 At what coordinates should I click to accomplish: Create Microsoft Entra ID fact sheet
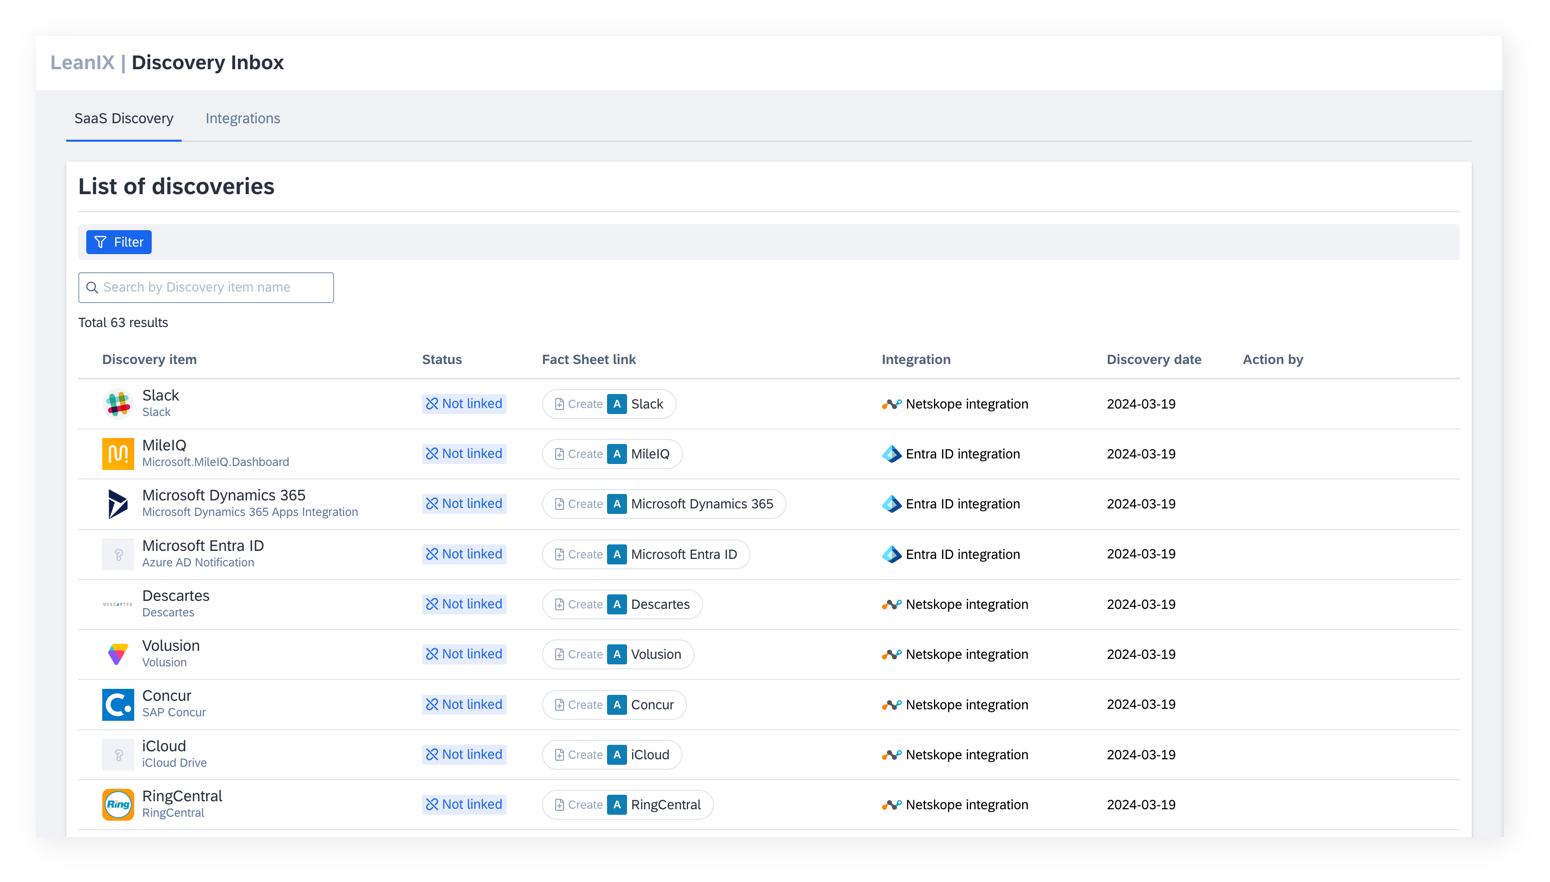click(646, 554)
